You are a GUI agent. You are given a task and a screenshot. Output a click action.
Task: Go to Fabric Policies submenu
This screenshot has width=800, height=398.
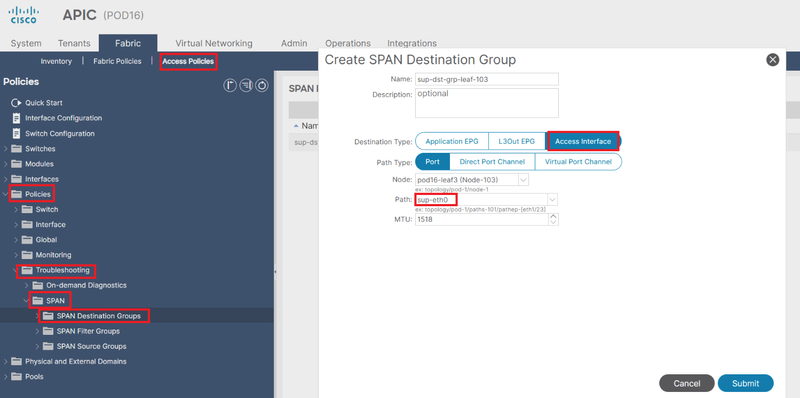[117, 61]
